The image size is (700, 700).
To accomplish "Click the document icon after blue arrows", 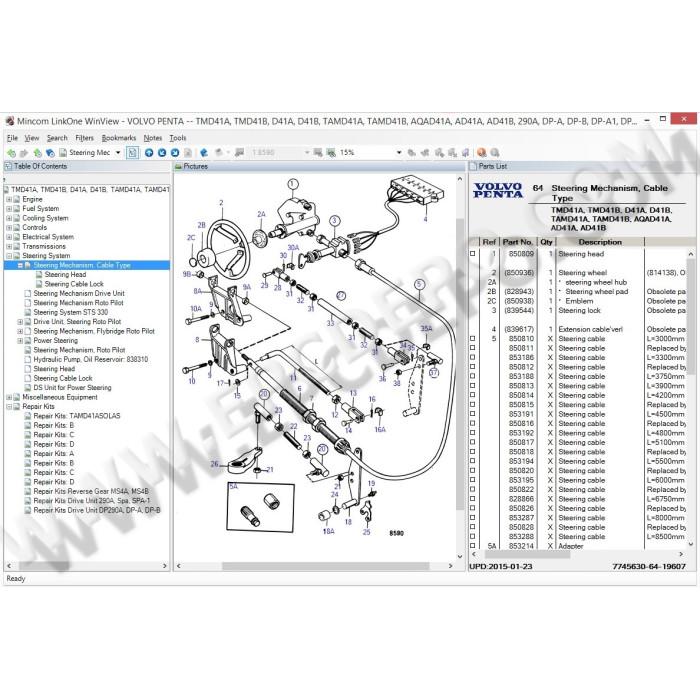I will [x=188, y=153].
